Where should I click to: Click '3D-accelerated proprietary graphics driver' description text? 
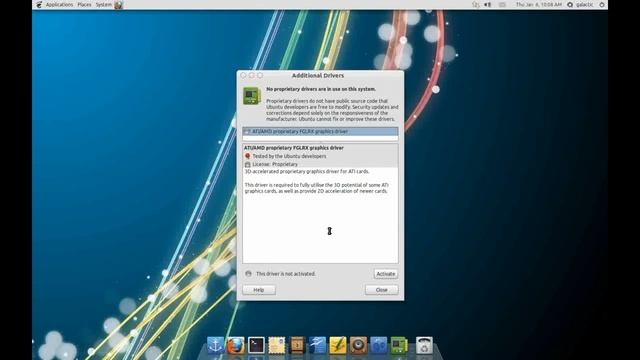(307, 171)
